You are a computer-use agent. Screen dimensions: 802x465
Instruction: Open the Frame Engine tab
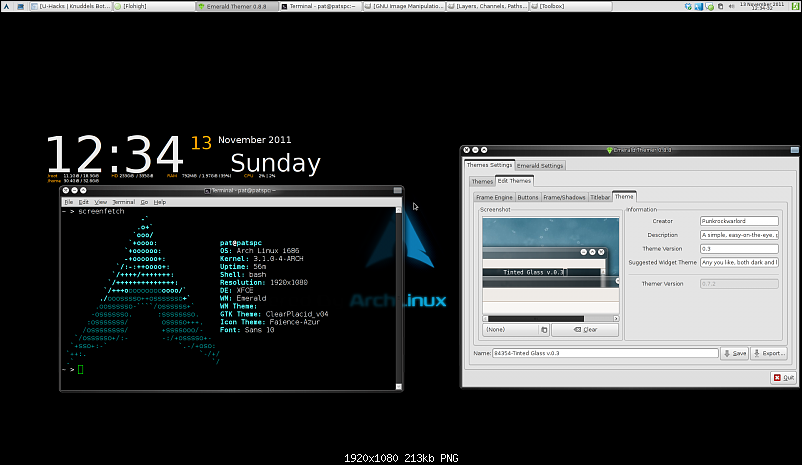click(x=494, y=197)
